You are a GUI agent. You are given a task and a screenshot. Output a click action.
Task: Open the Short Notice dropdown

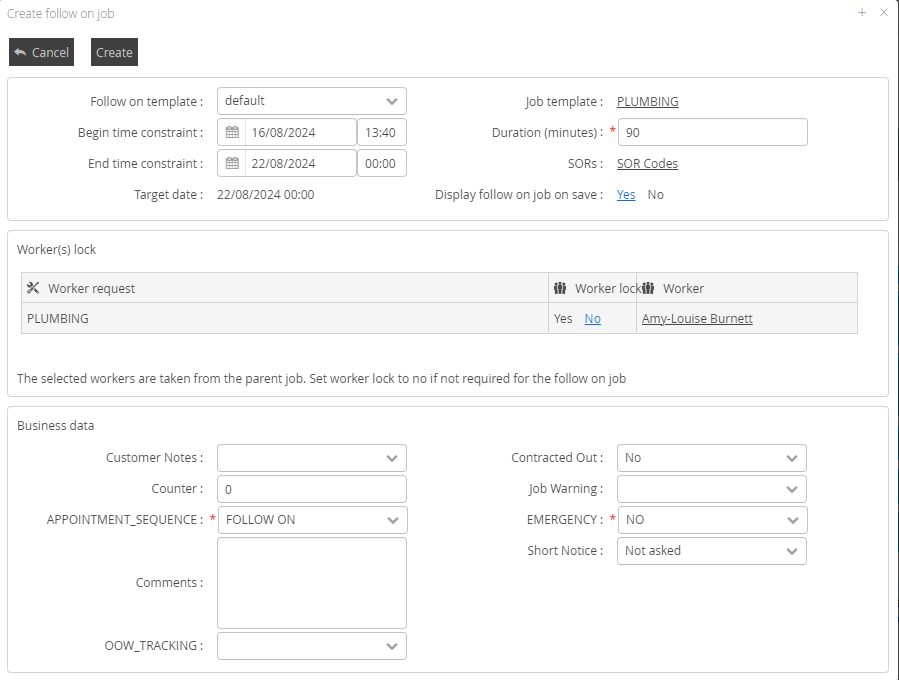(x=791, y=551)
